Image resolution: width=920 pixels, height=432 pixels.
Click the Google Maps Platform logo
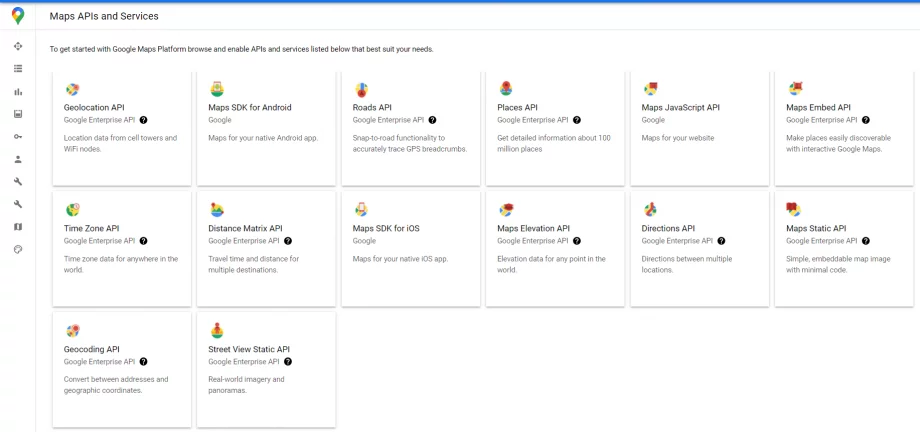(x=18, y=16)
